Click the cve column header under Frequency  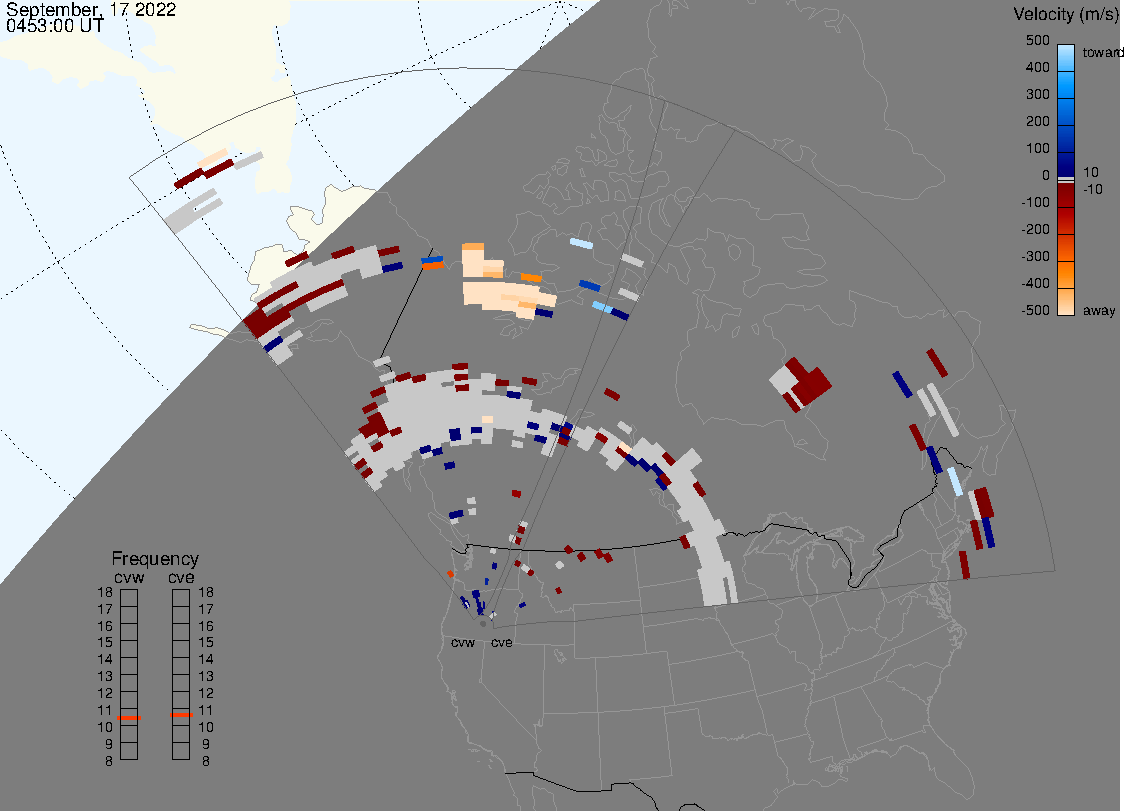pyautogui.click(x=181, y=577)
